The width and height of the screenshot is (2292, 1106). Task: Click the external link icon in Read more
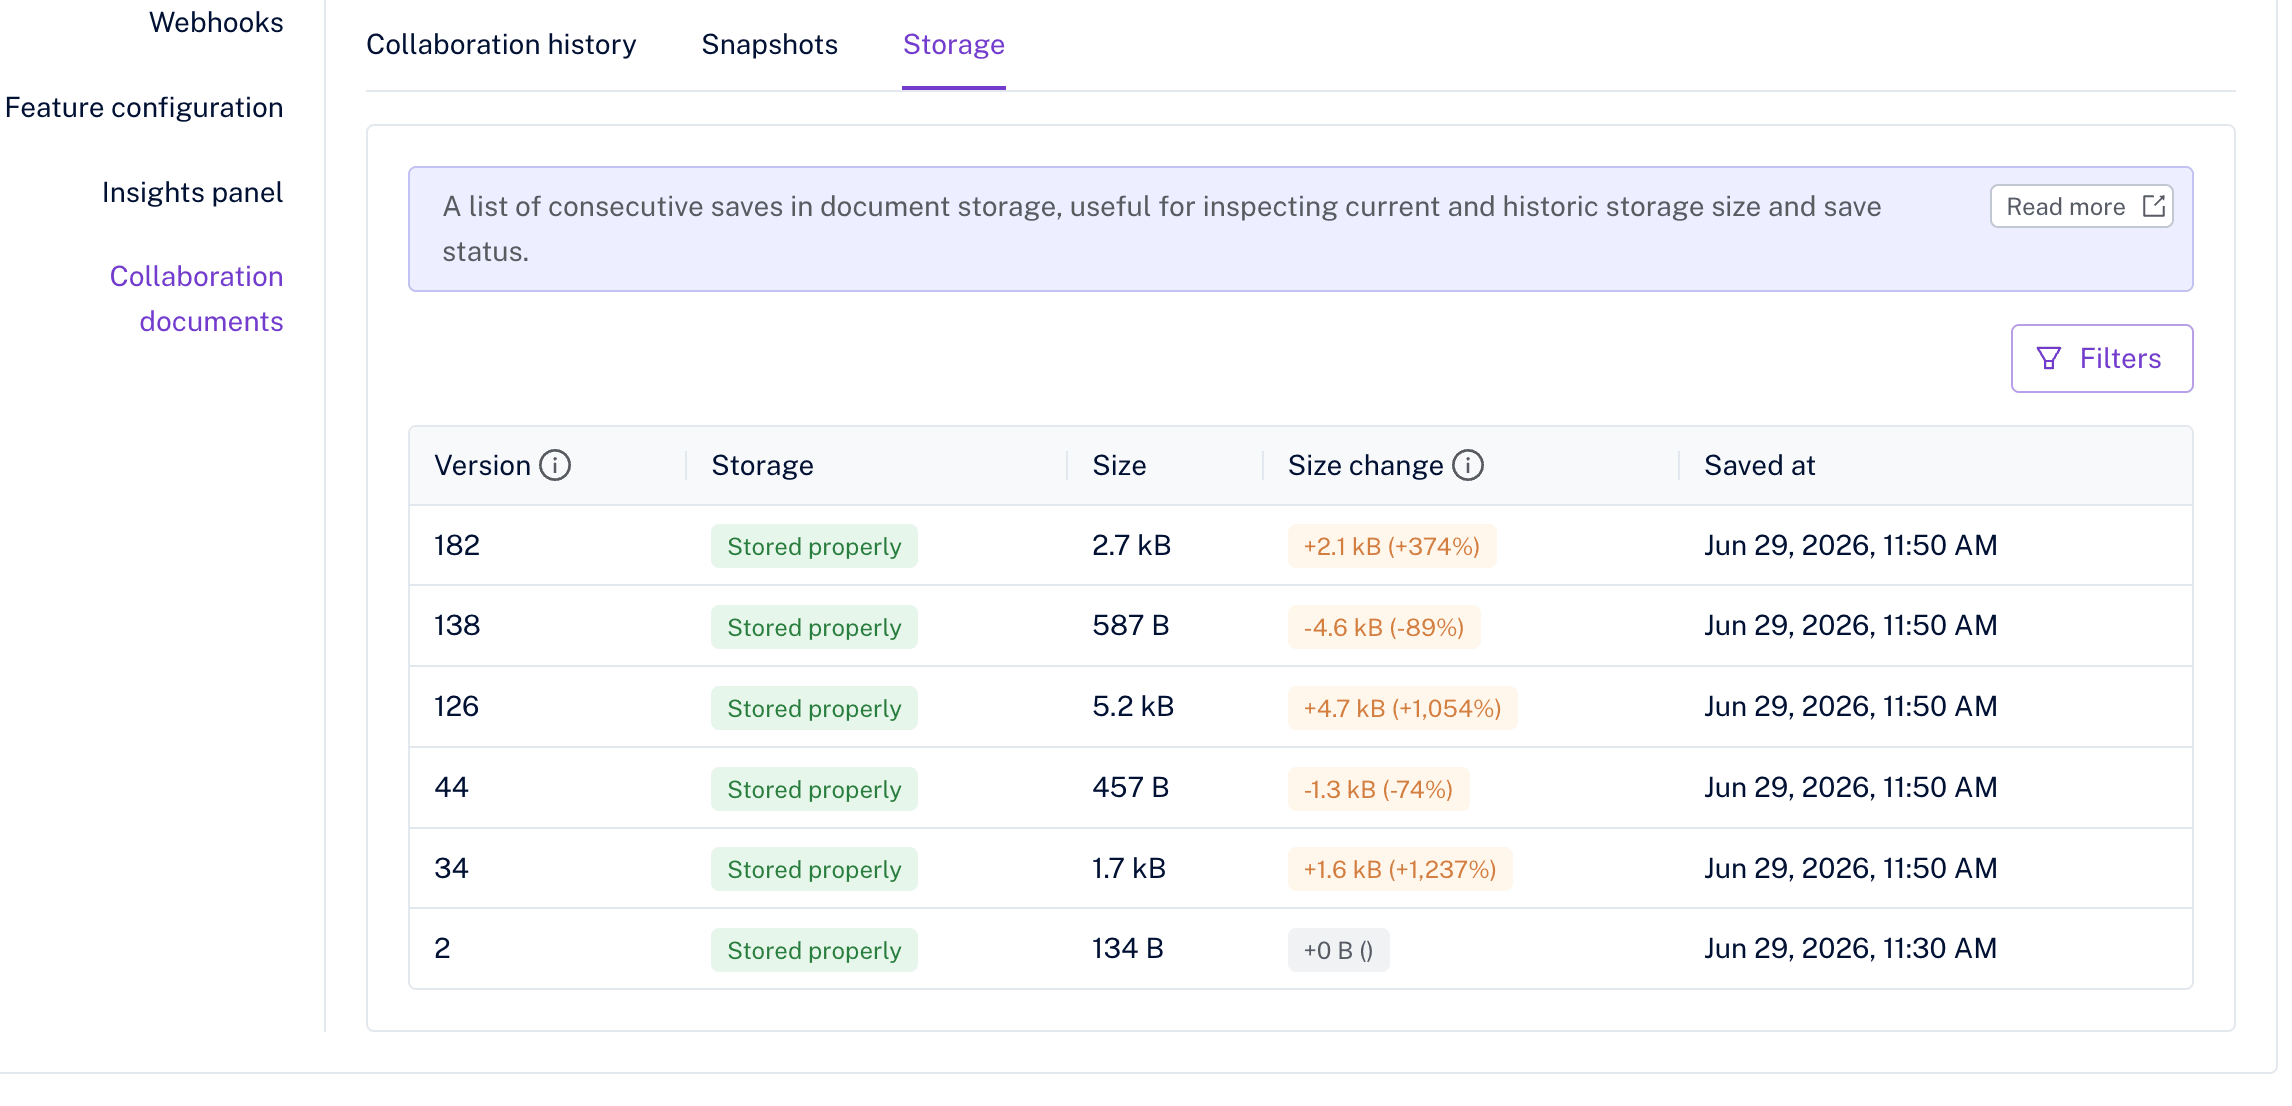pos(2154,206)
